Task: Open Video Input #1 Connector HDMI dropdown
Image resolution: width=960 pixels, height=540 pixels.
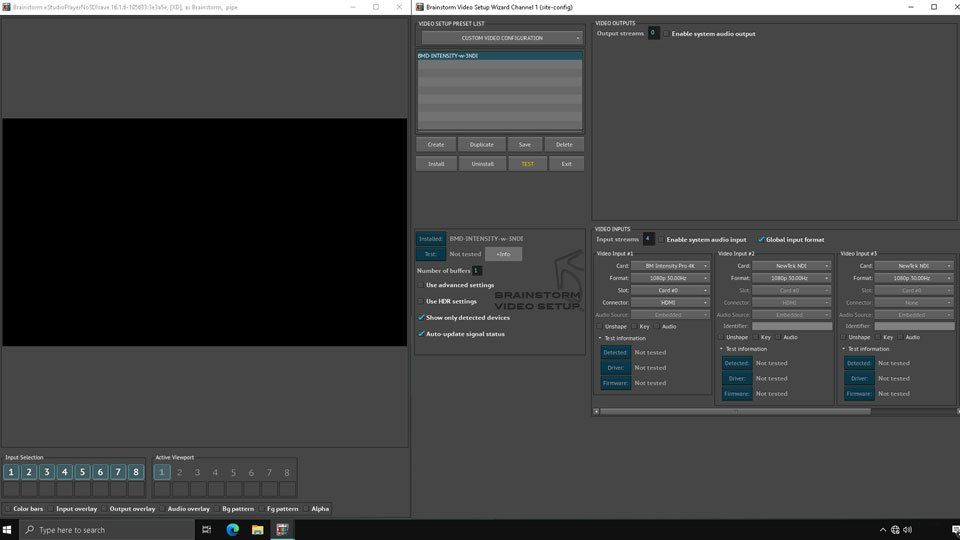Action: [x=670, y=302]
